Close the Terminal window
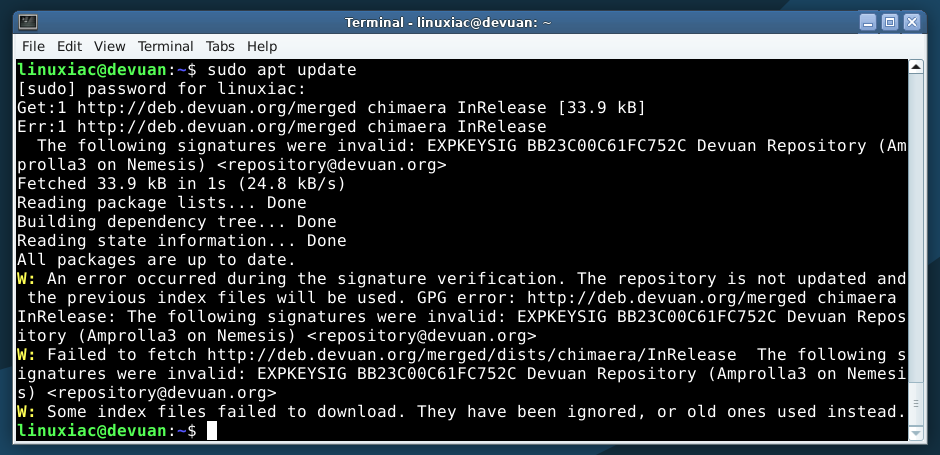940x455 pixels. 912,23
